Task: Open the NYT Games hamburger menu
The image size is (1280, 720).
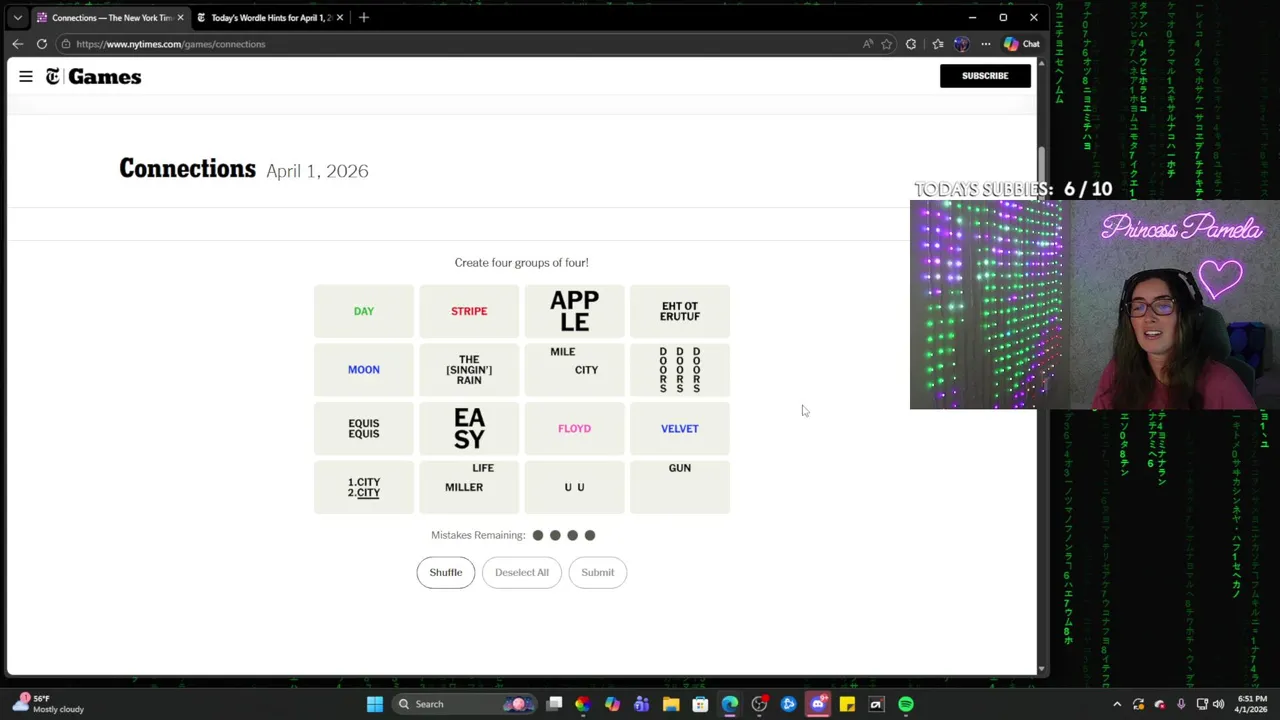Action: (26, 76)
